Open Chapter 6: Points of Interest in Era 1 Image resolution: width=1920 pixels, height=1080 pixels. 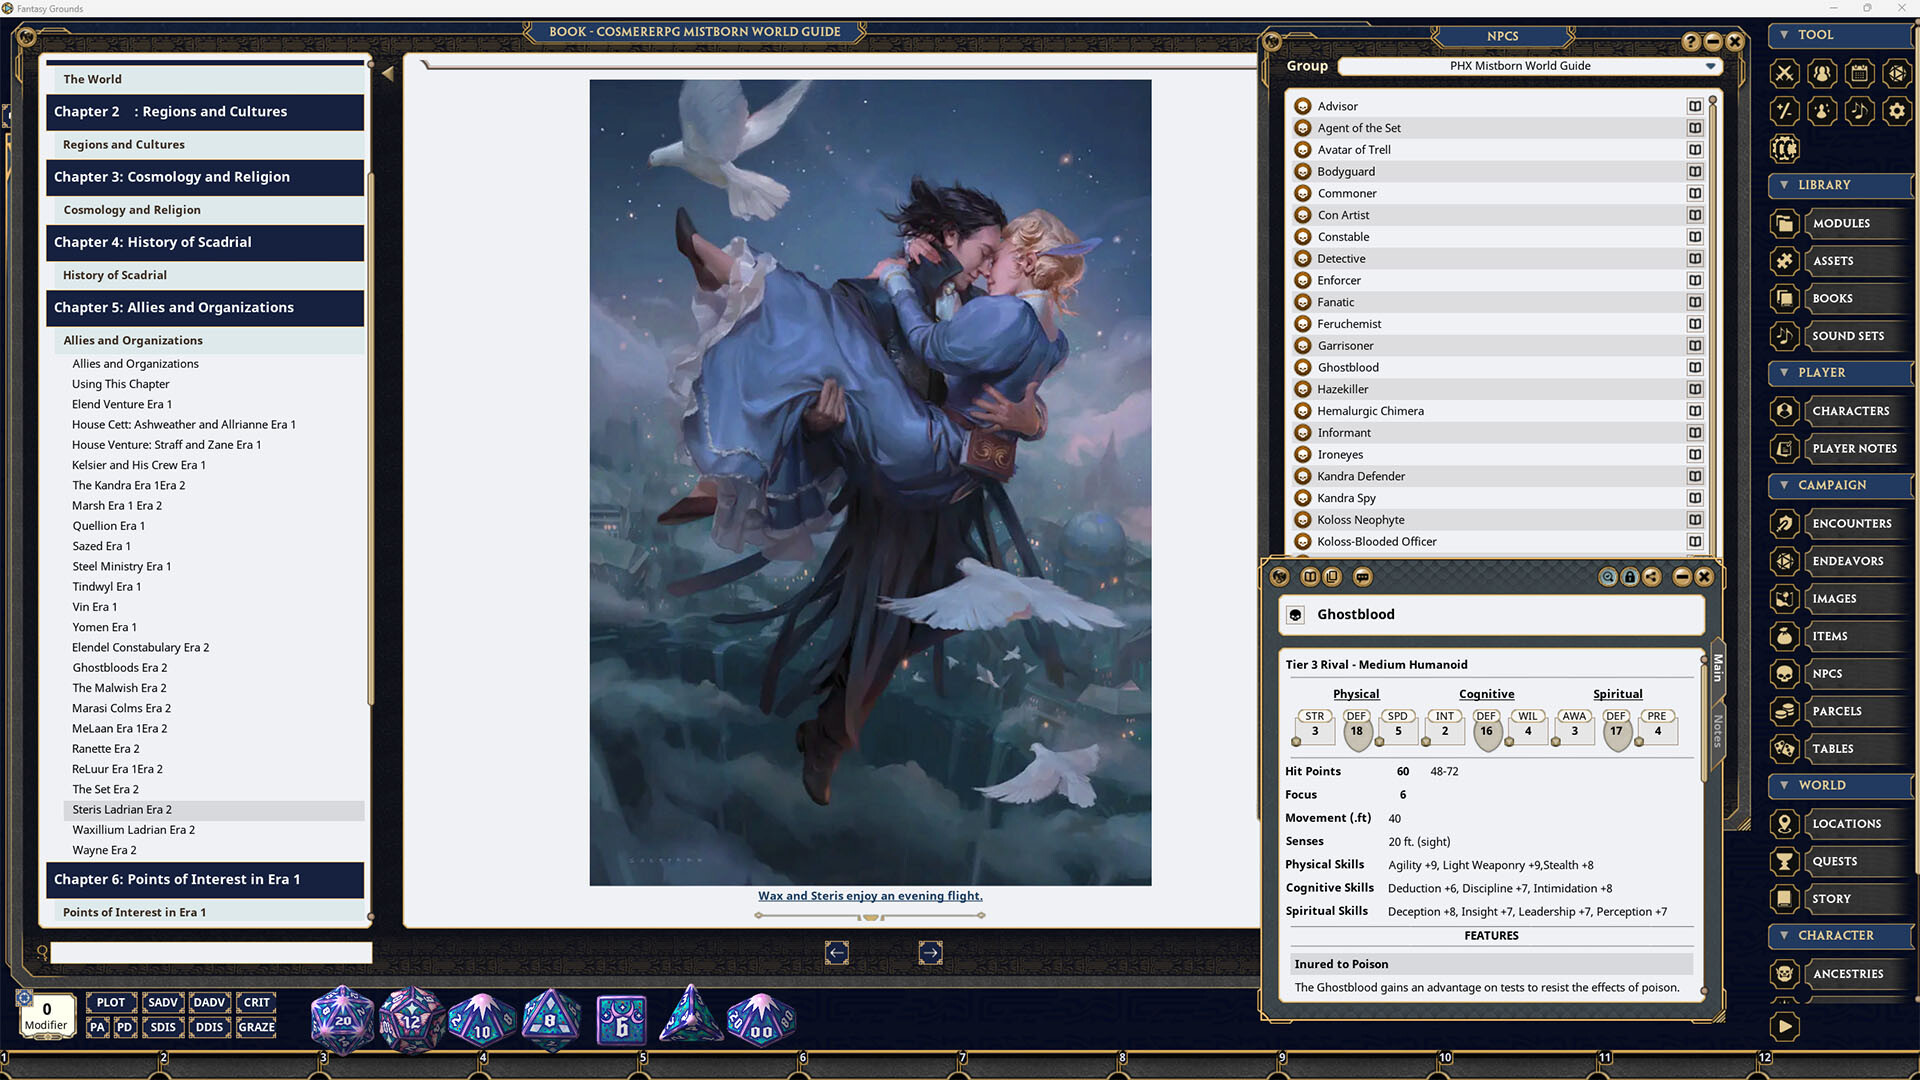205,880
